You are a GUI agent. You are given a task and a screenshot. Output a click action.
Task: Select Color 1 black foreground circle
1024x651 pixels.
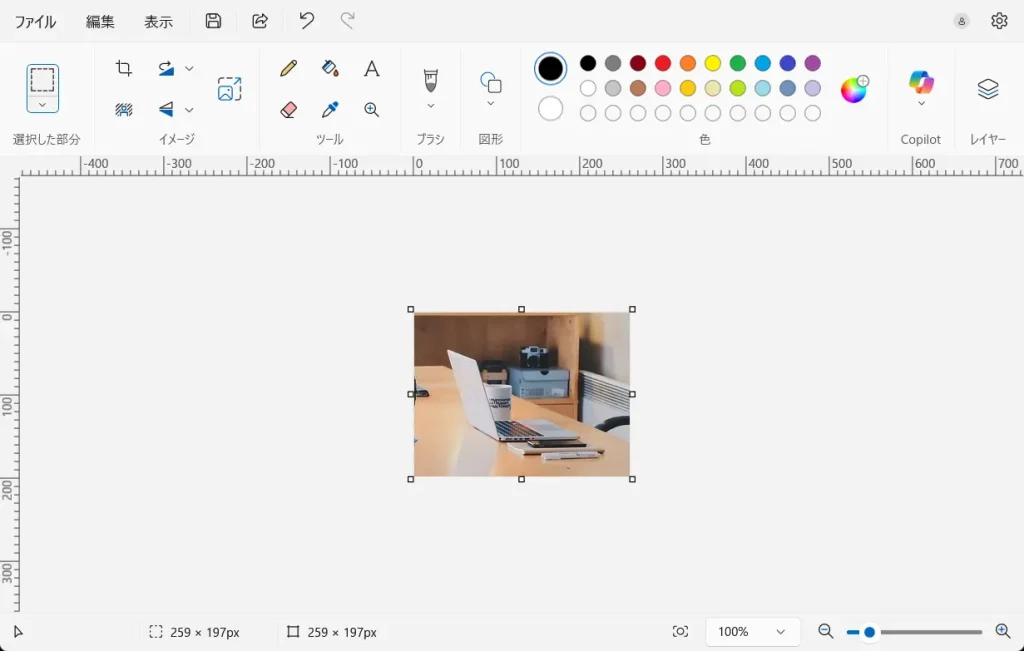(551, 69)
